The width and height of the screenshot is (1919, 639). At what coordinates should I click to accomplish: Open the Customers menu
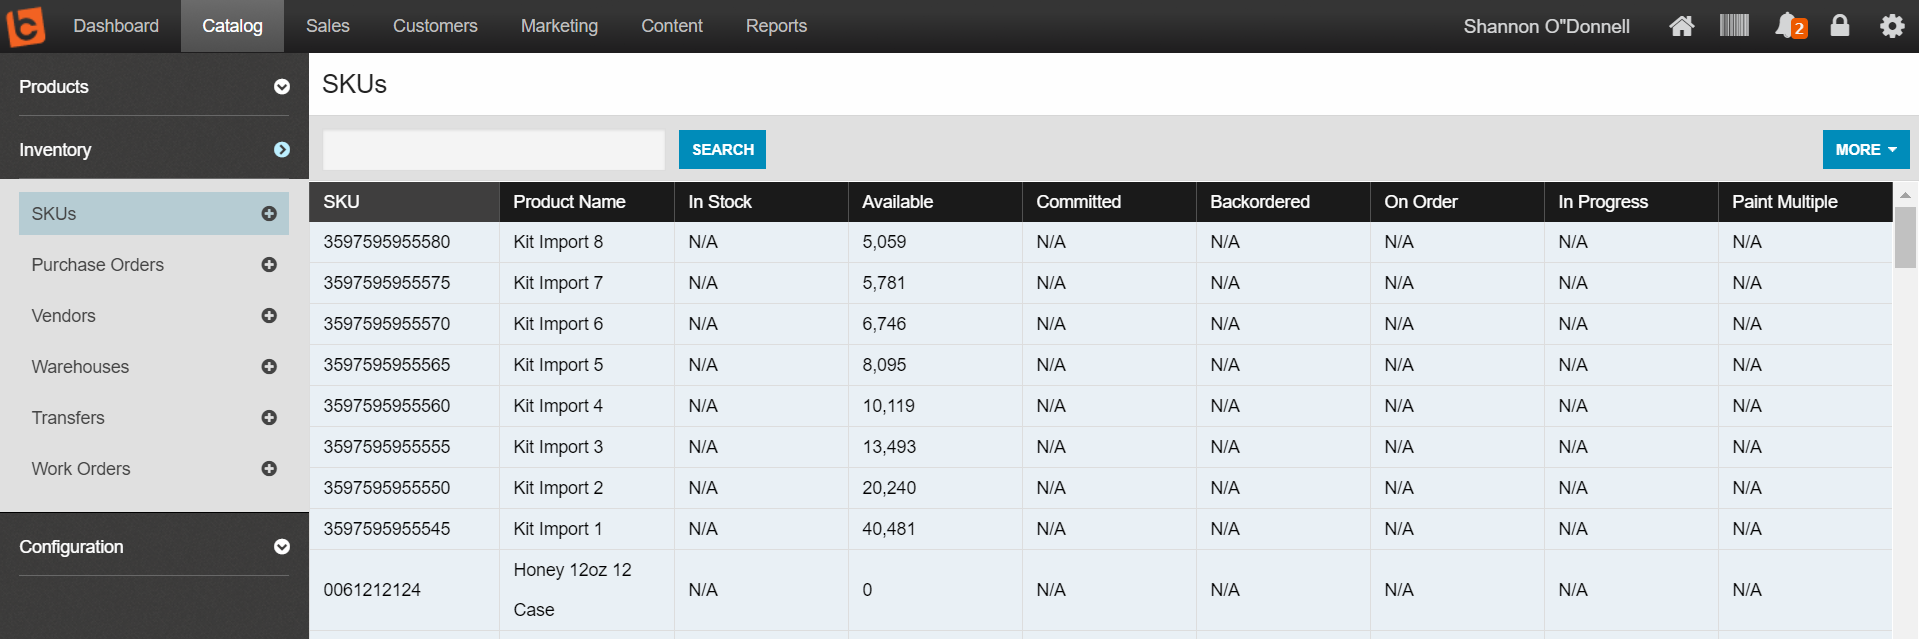point(435,26)
